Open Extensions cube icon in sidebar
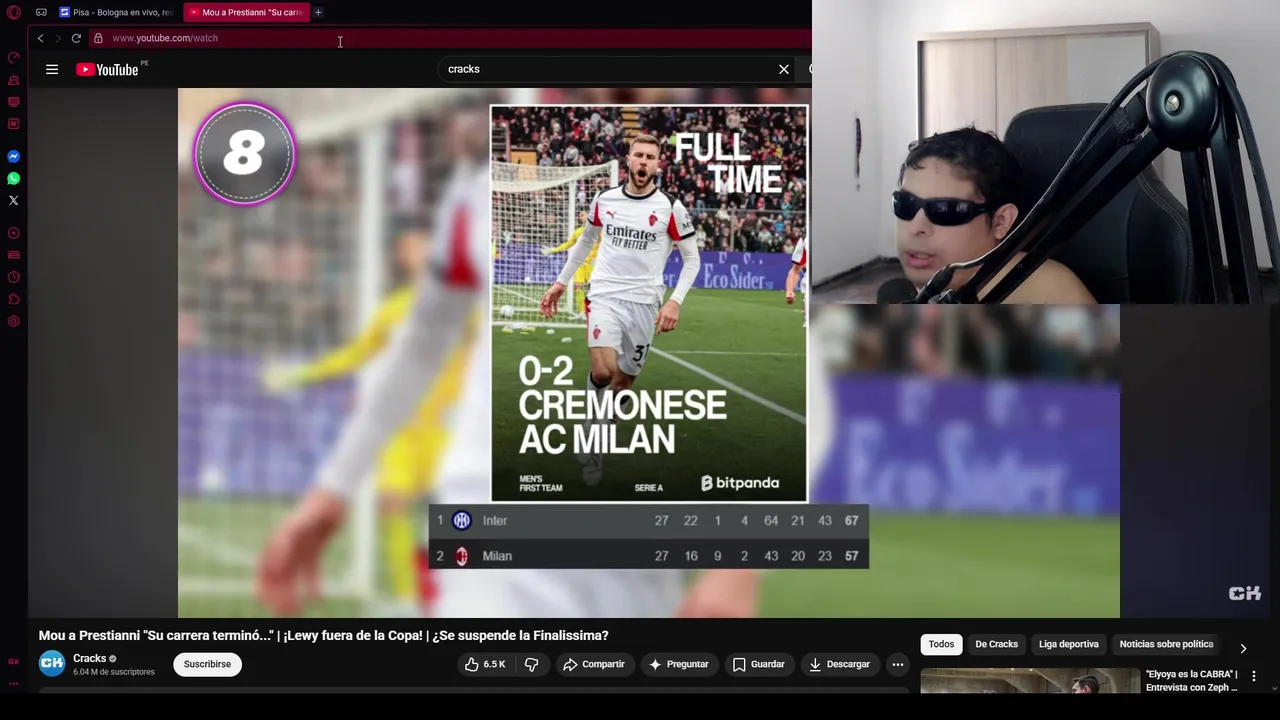1280x720 pixels. click(x=13, y=299)
